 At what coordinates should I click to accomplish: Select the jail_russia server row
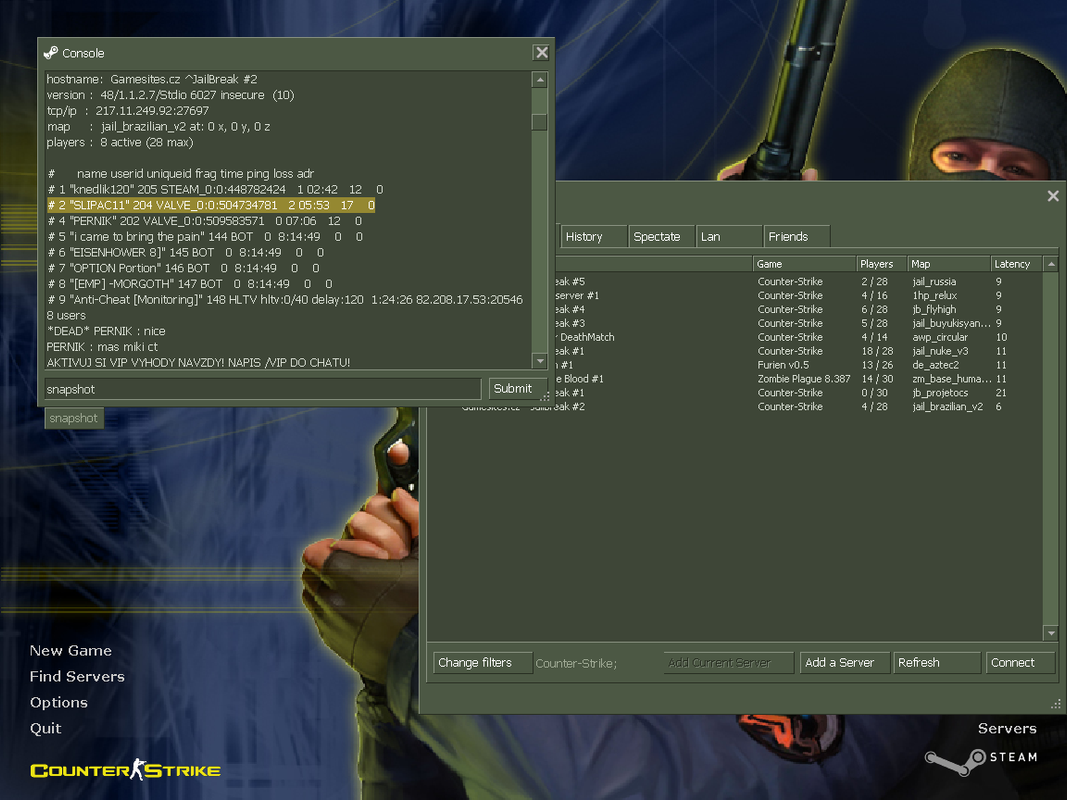click(x=798, y=282)
